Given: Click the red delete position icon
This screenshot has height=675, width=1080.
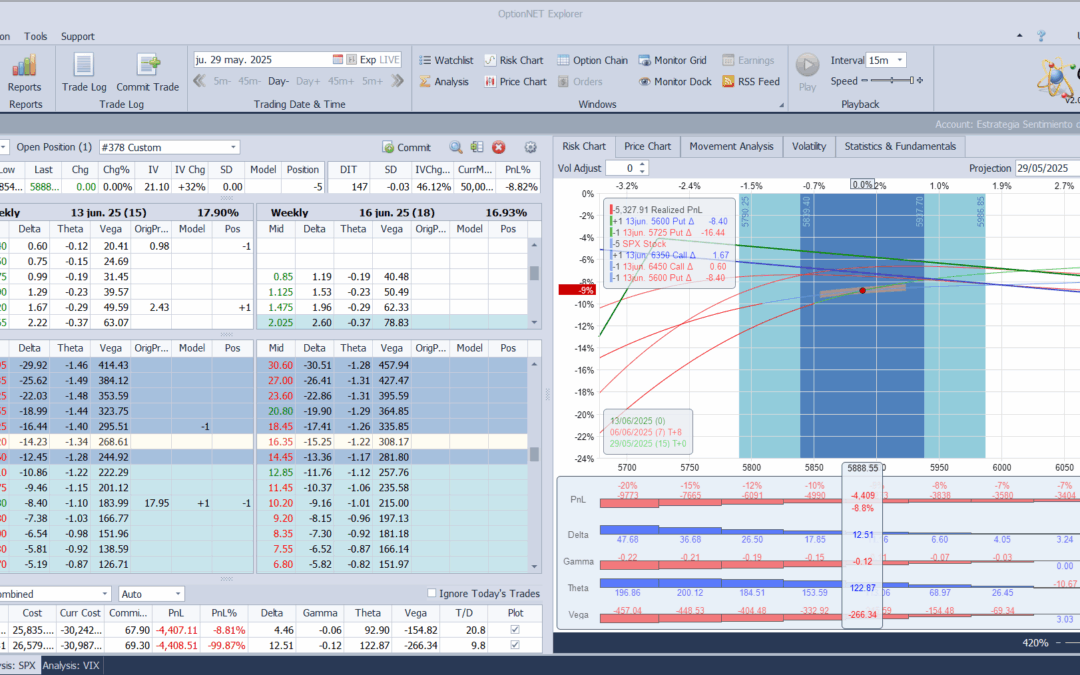Looking at the screenshot, I should [x=498, y=147].
